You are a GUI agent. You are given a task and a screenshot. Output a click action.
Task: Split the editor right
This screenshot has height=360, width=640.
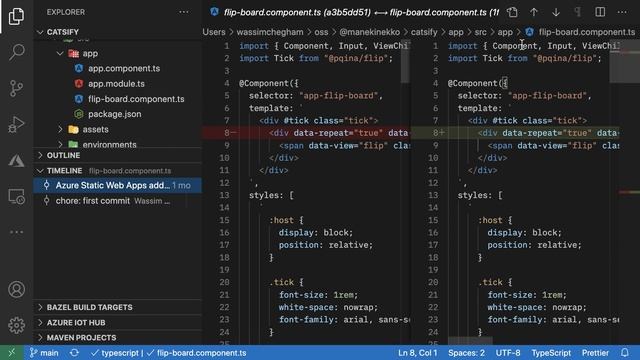(600, 12)
